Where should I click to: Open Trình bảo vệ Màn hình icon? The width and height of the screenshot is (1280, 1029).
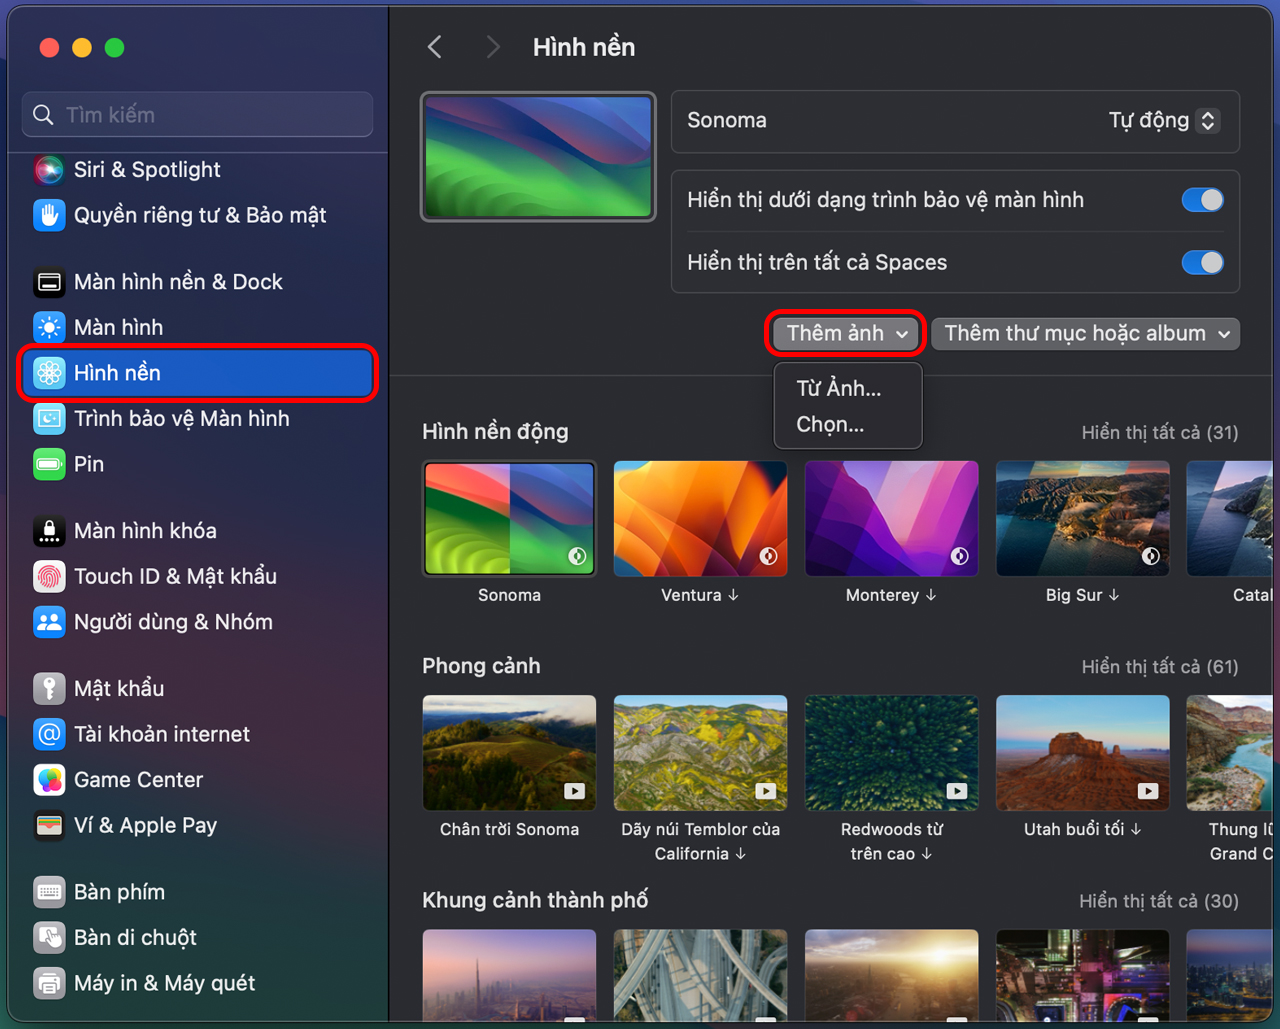(49, 418)
